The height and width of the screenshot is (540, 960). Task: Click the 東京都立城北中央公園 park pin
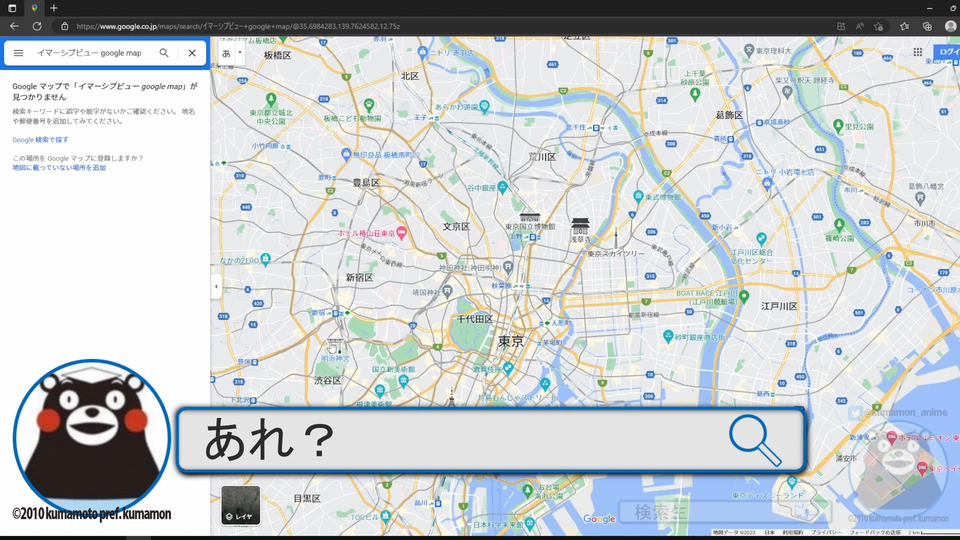coord(271,99)
